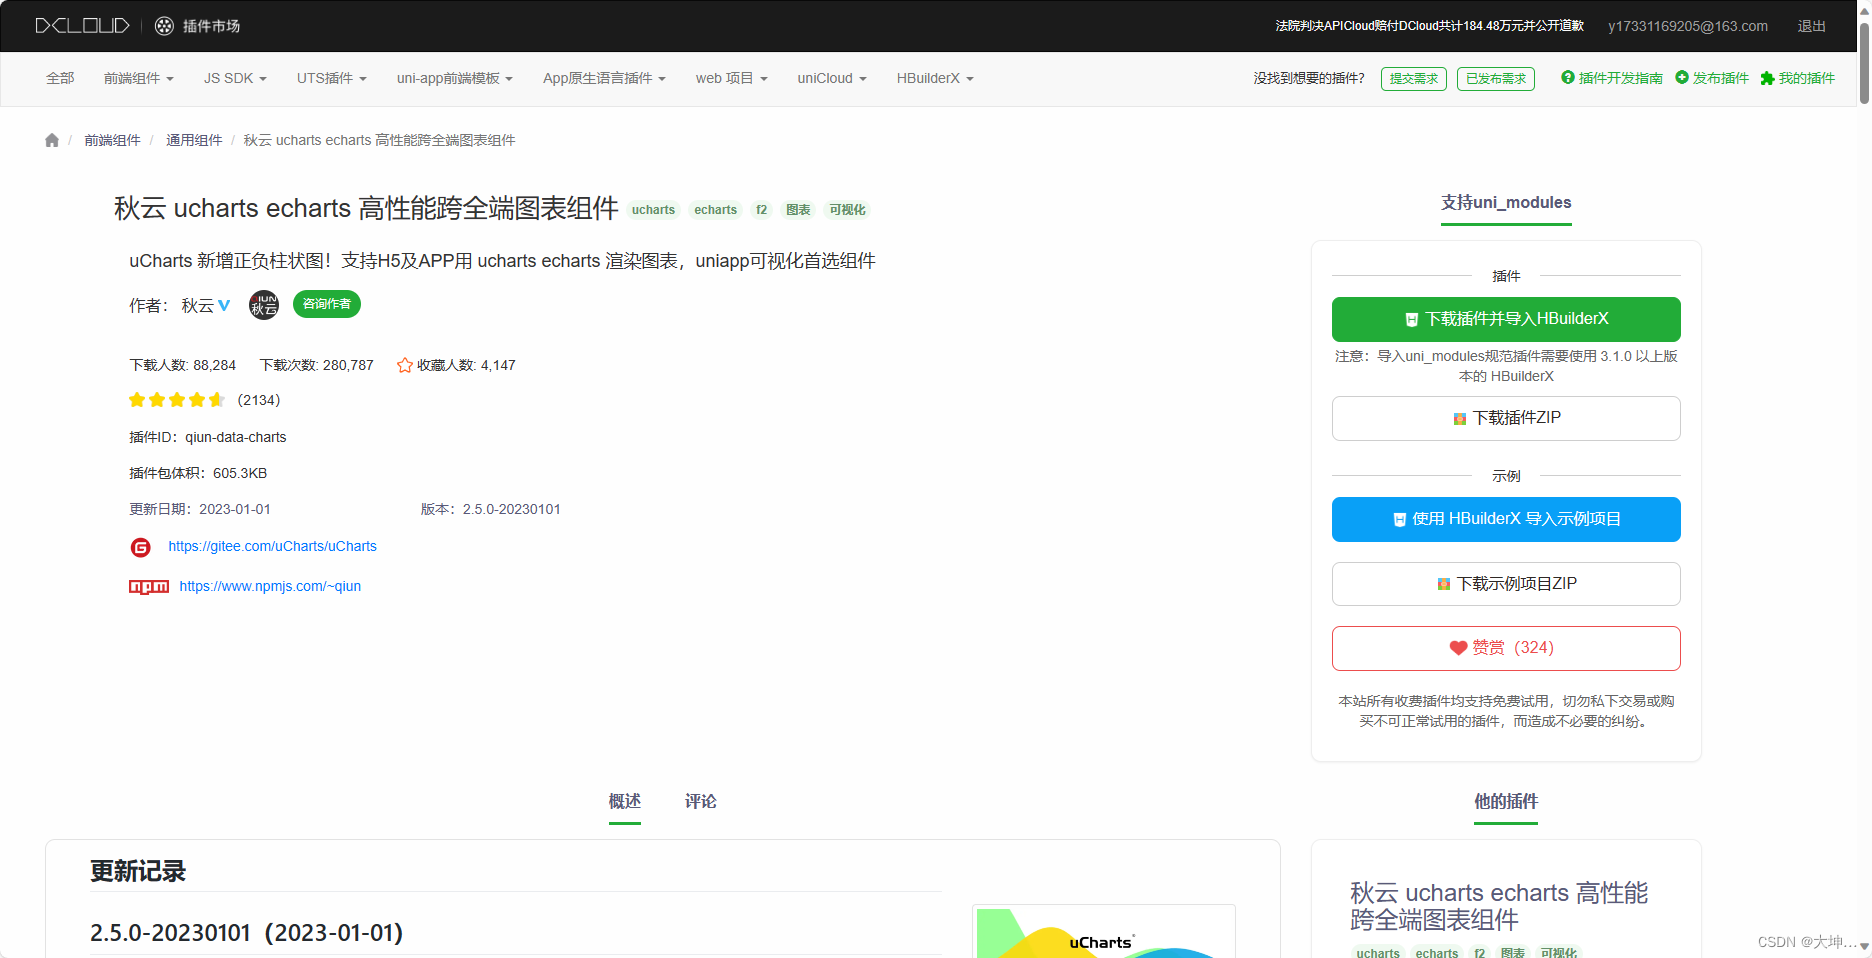
Task: Click the 咨询作者 button
Action: pos(327,304)
